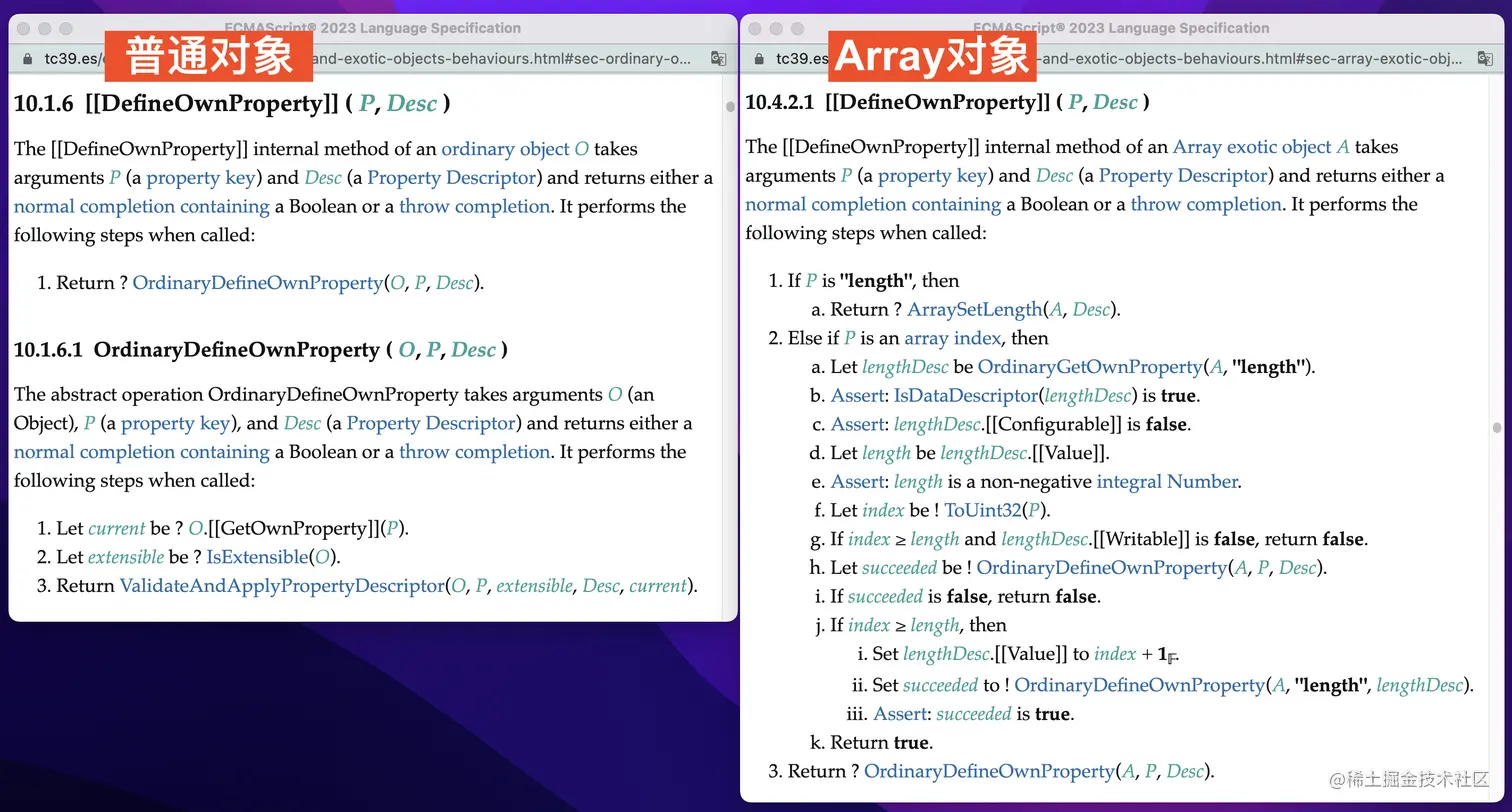Click the ordinary-object window URL field
1512x812 pixels.
367,59
